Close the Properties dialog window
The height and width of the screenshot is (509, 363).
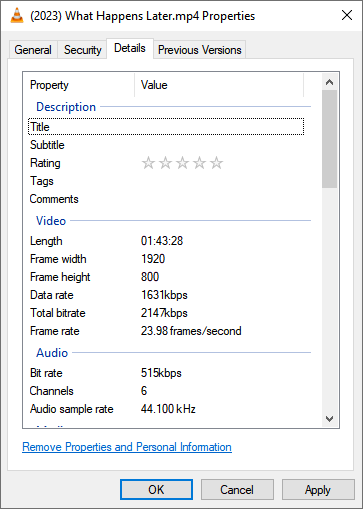(347, 15)
